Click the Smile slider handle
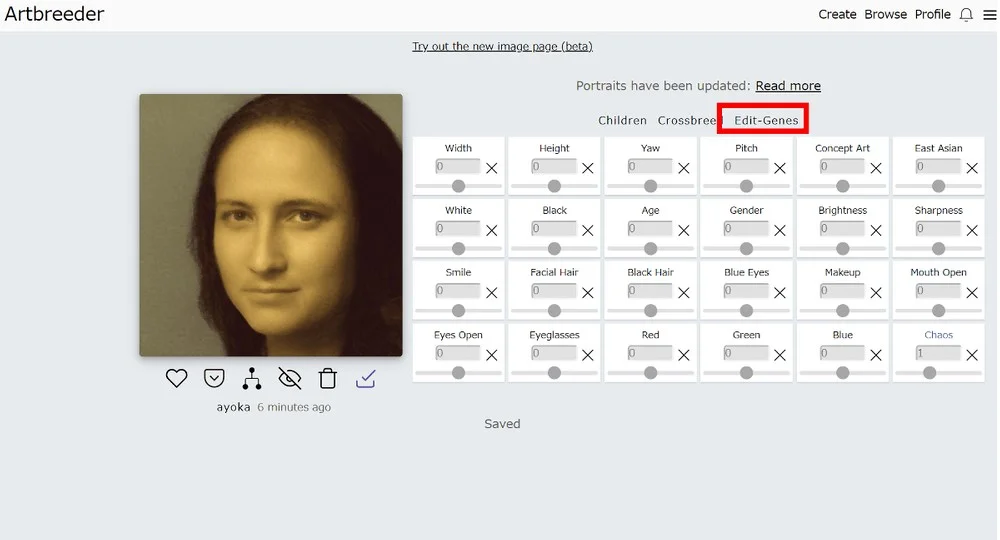The image size is (1000, 540). click(x=458, y=310)
